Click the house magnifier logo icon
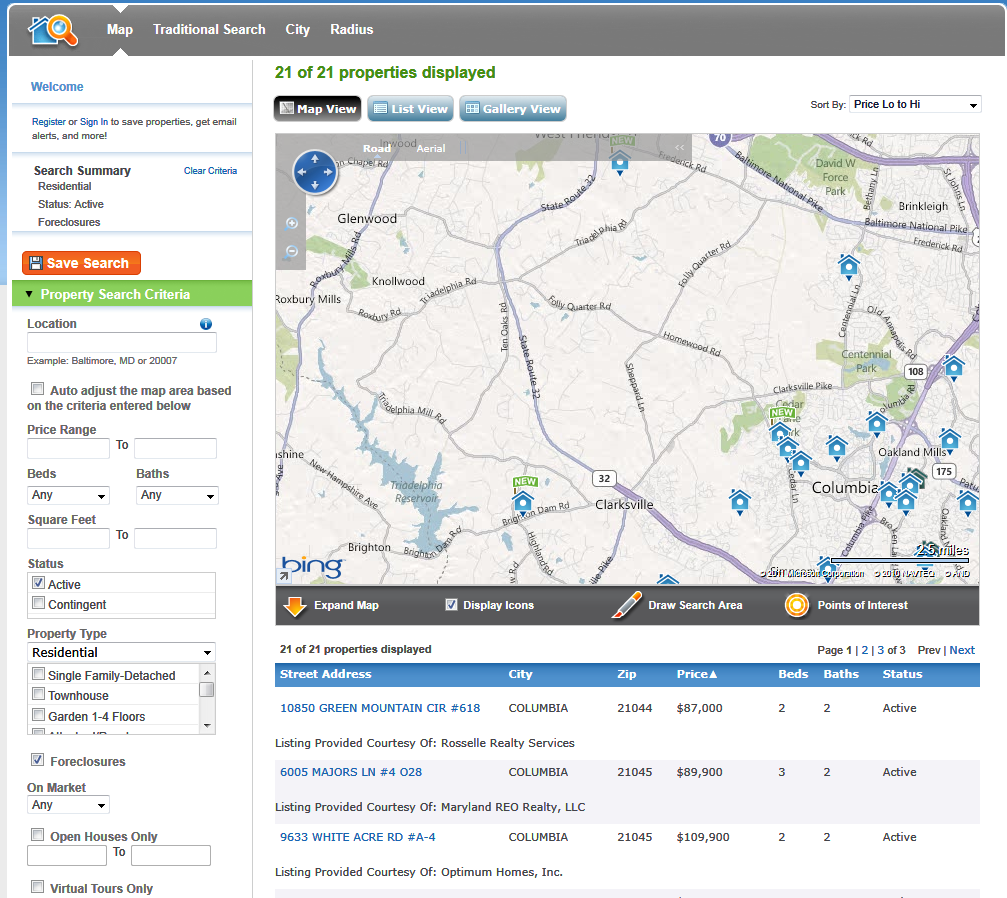 tap(52, 30)
